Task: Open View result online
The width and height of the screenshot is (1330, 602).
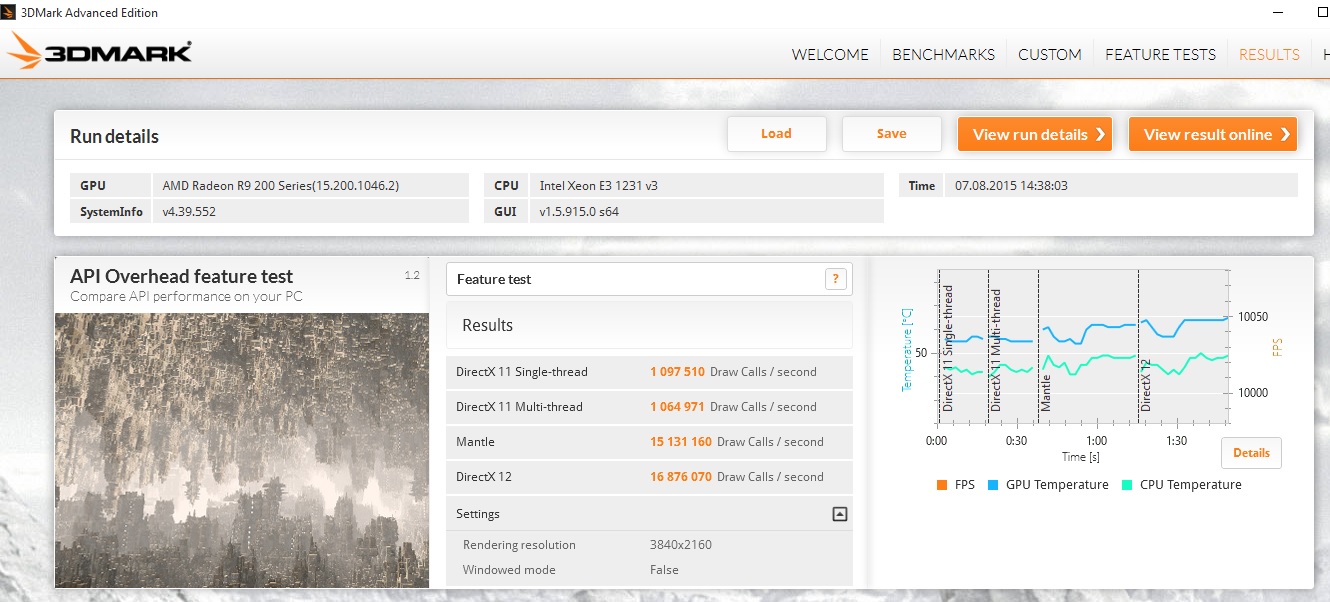Action: tap(1213, 135)
